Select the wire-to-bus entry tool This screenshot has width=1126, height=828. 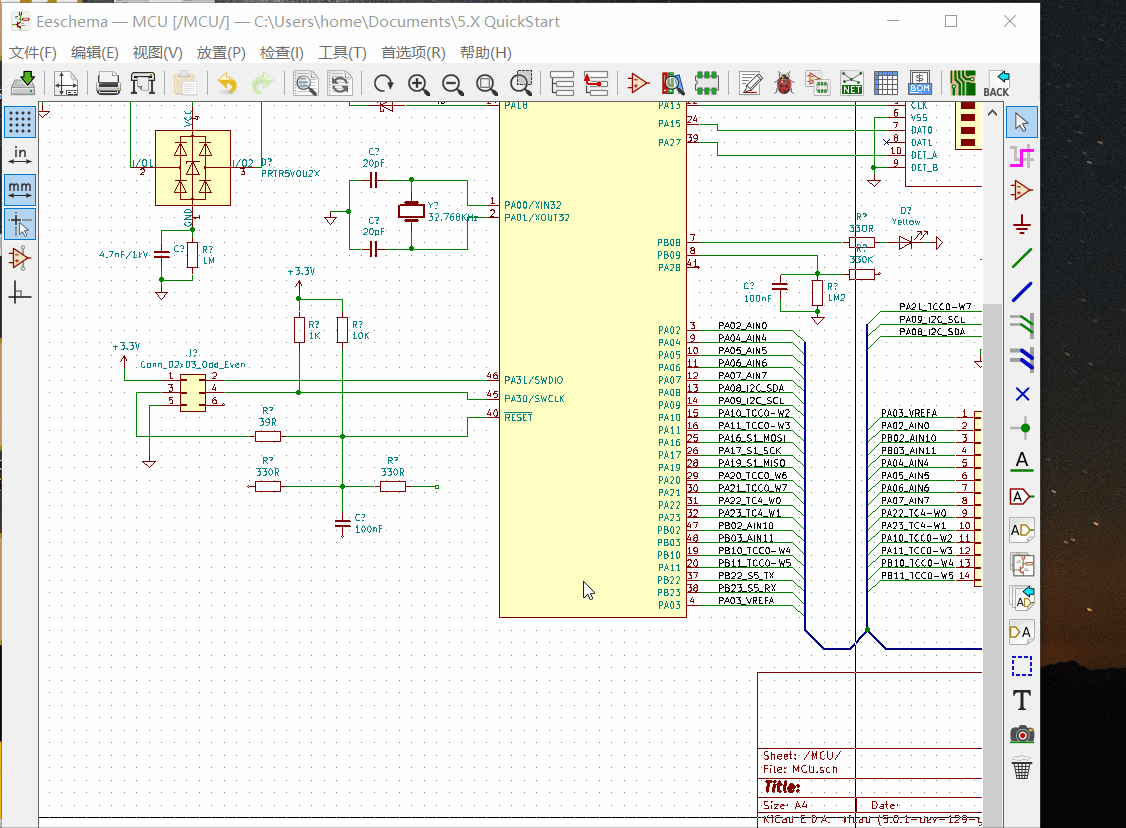coord(1022,326)
